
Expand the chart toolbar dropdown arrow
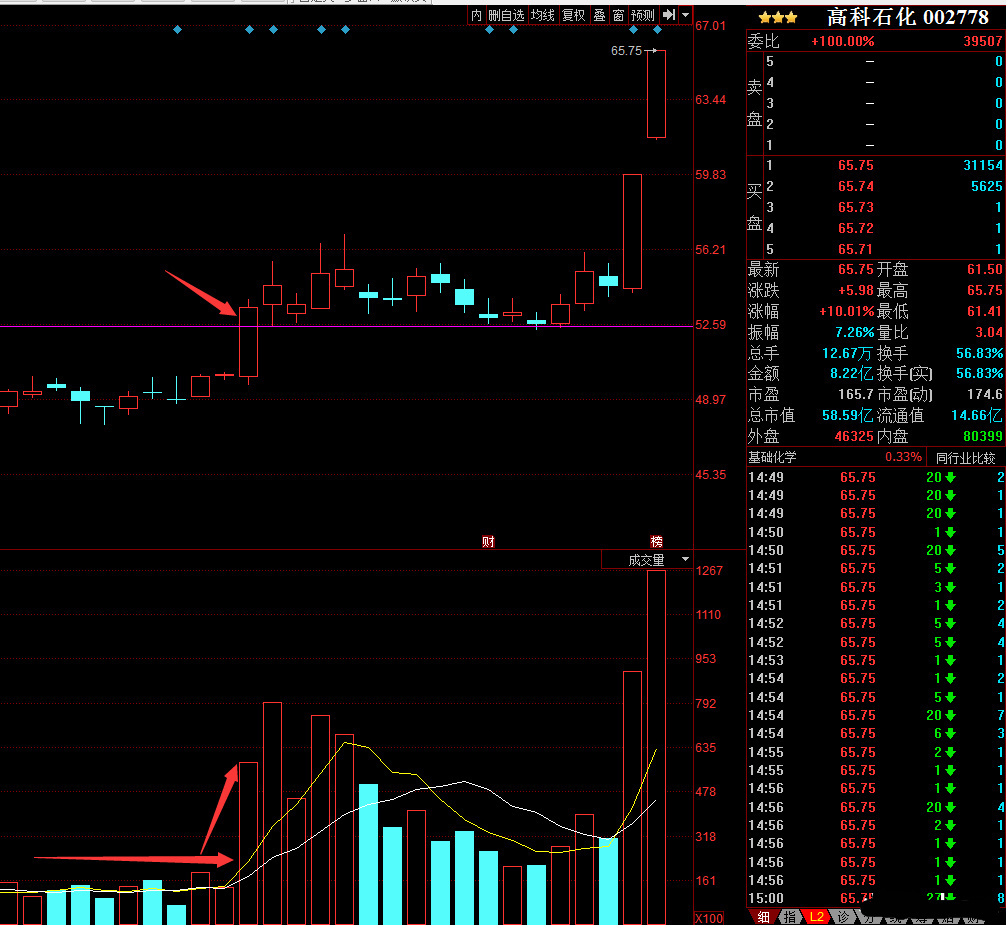(x=685, y=15)
